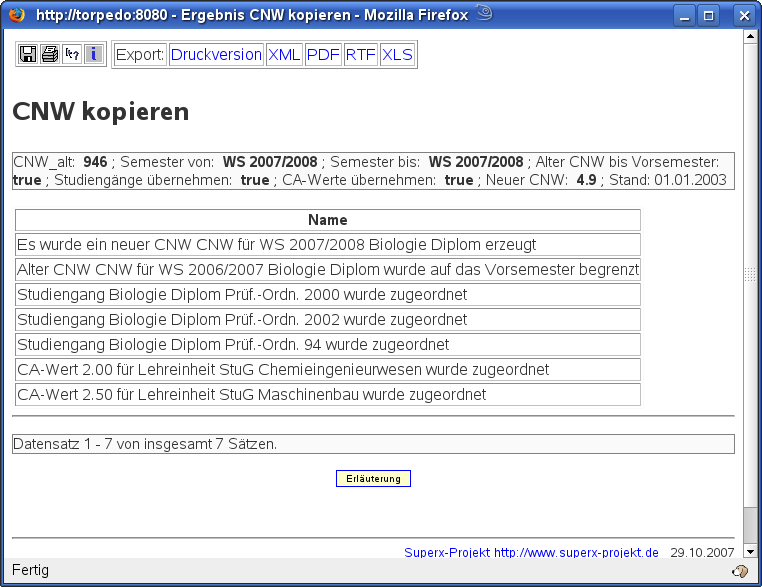This screenshot has width=762, height=587.
Task: Click the help question-mark cursor icon
Action: (x=72, y=54)
